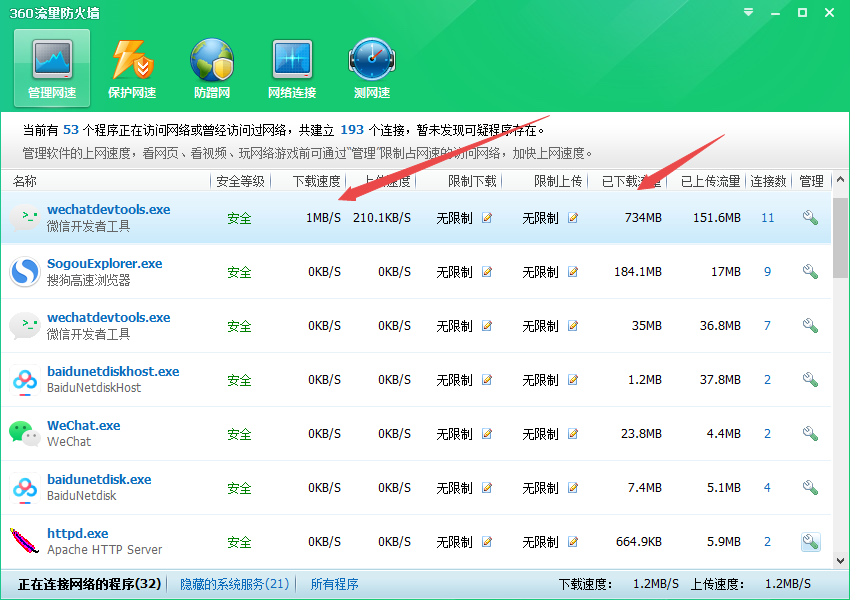Open the baidunetdiskhost.exe name link
Viewport: 850px width, 600px height.
[113, 371]
